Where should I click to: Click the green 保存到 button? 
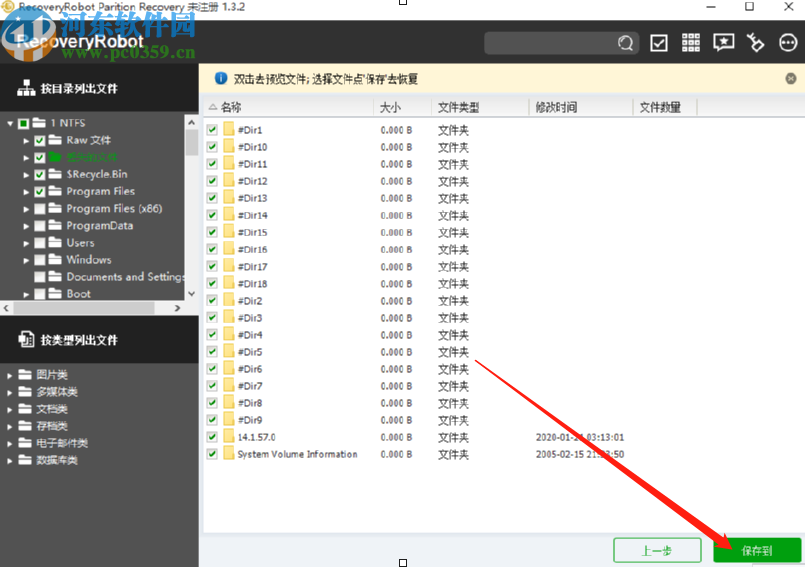pos(757,551)
